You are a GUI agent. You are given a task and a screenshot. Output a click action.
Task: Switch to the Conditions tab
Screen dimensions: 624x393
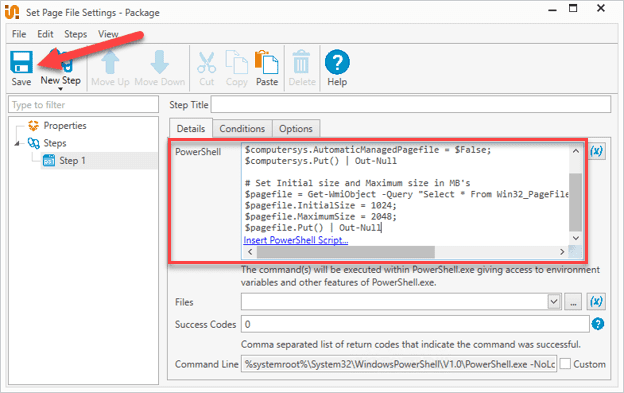tap(242, 128)
